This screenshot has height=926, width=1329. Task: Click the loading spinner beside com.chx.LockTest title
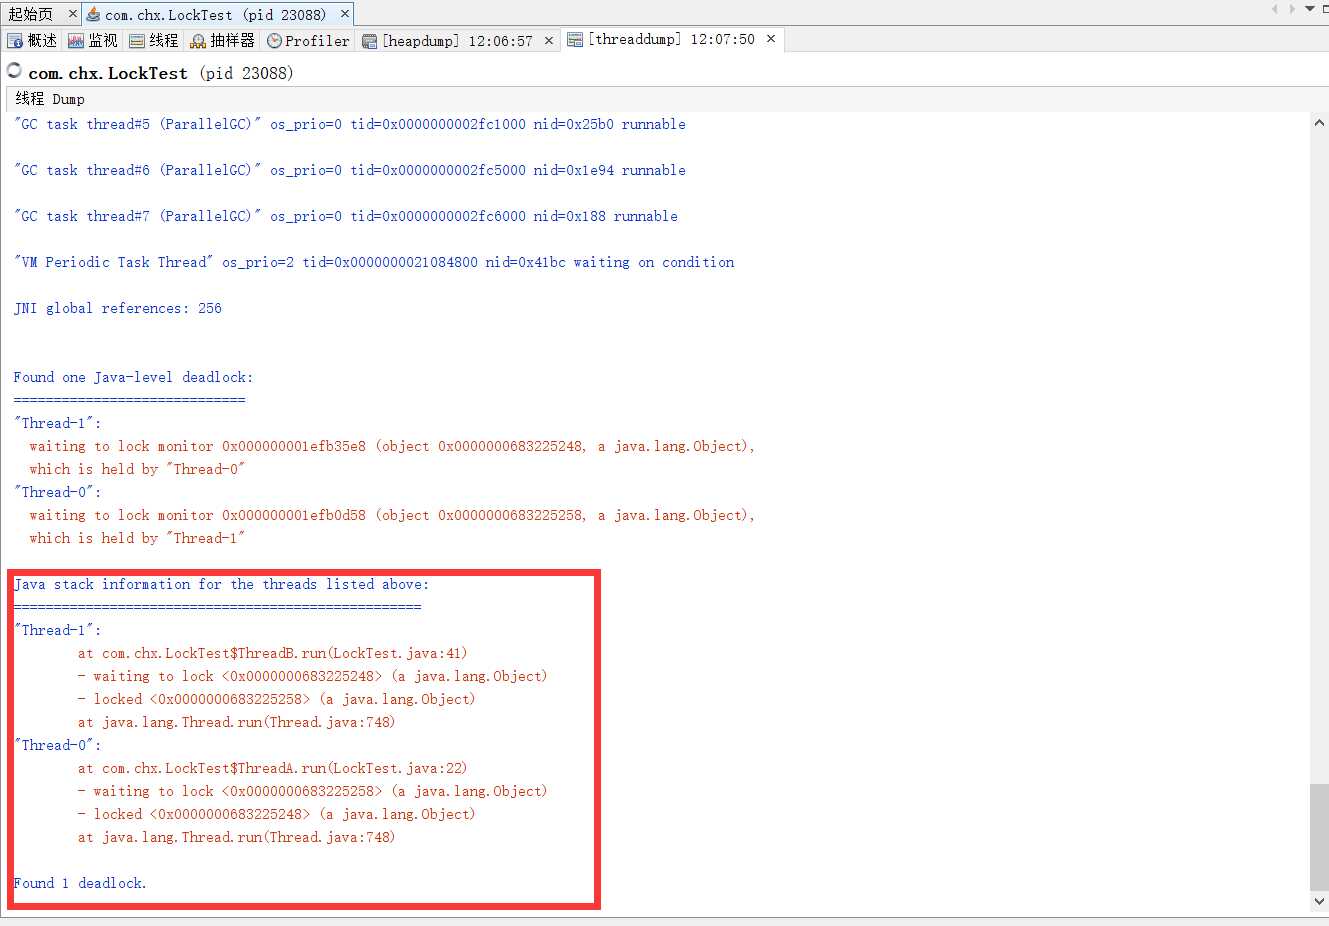coord(14,70)
